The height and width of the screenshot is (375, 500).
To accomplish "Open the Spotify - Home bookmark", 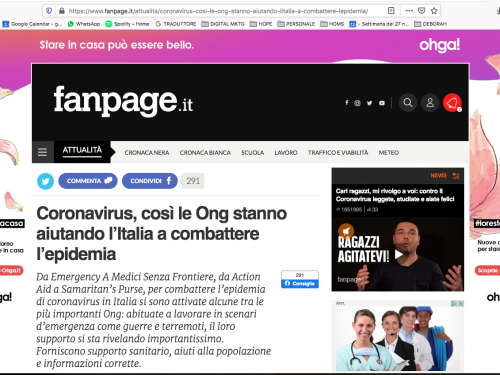I will (x=127, y=24).
